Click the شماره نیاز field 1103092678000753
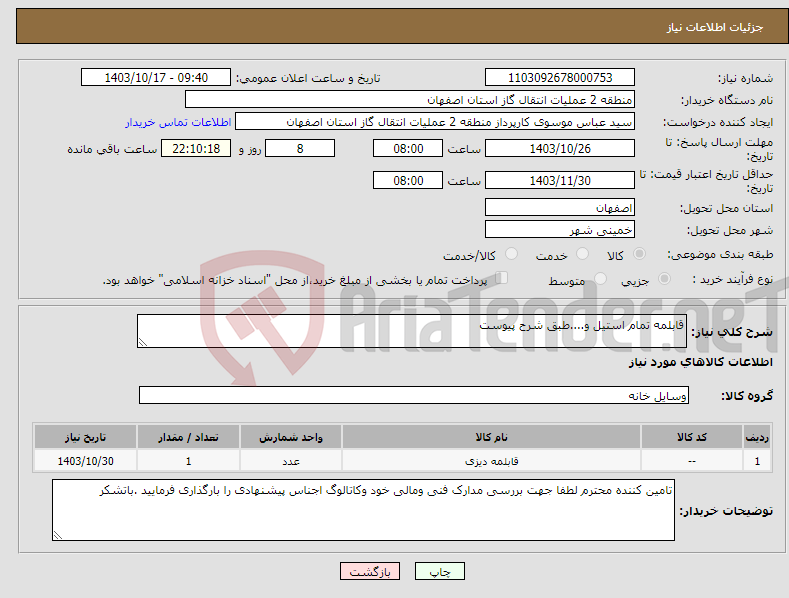Screen dimensions: 789x598 pyautogui.click(x=560, y=78)
